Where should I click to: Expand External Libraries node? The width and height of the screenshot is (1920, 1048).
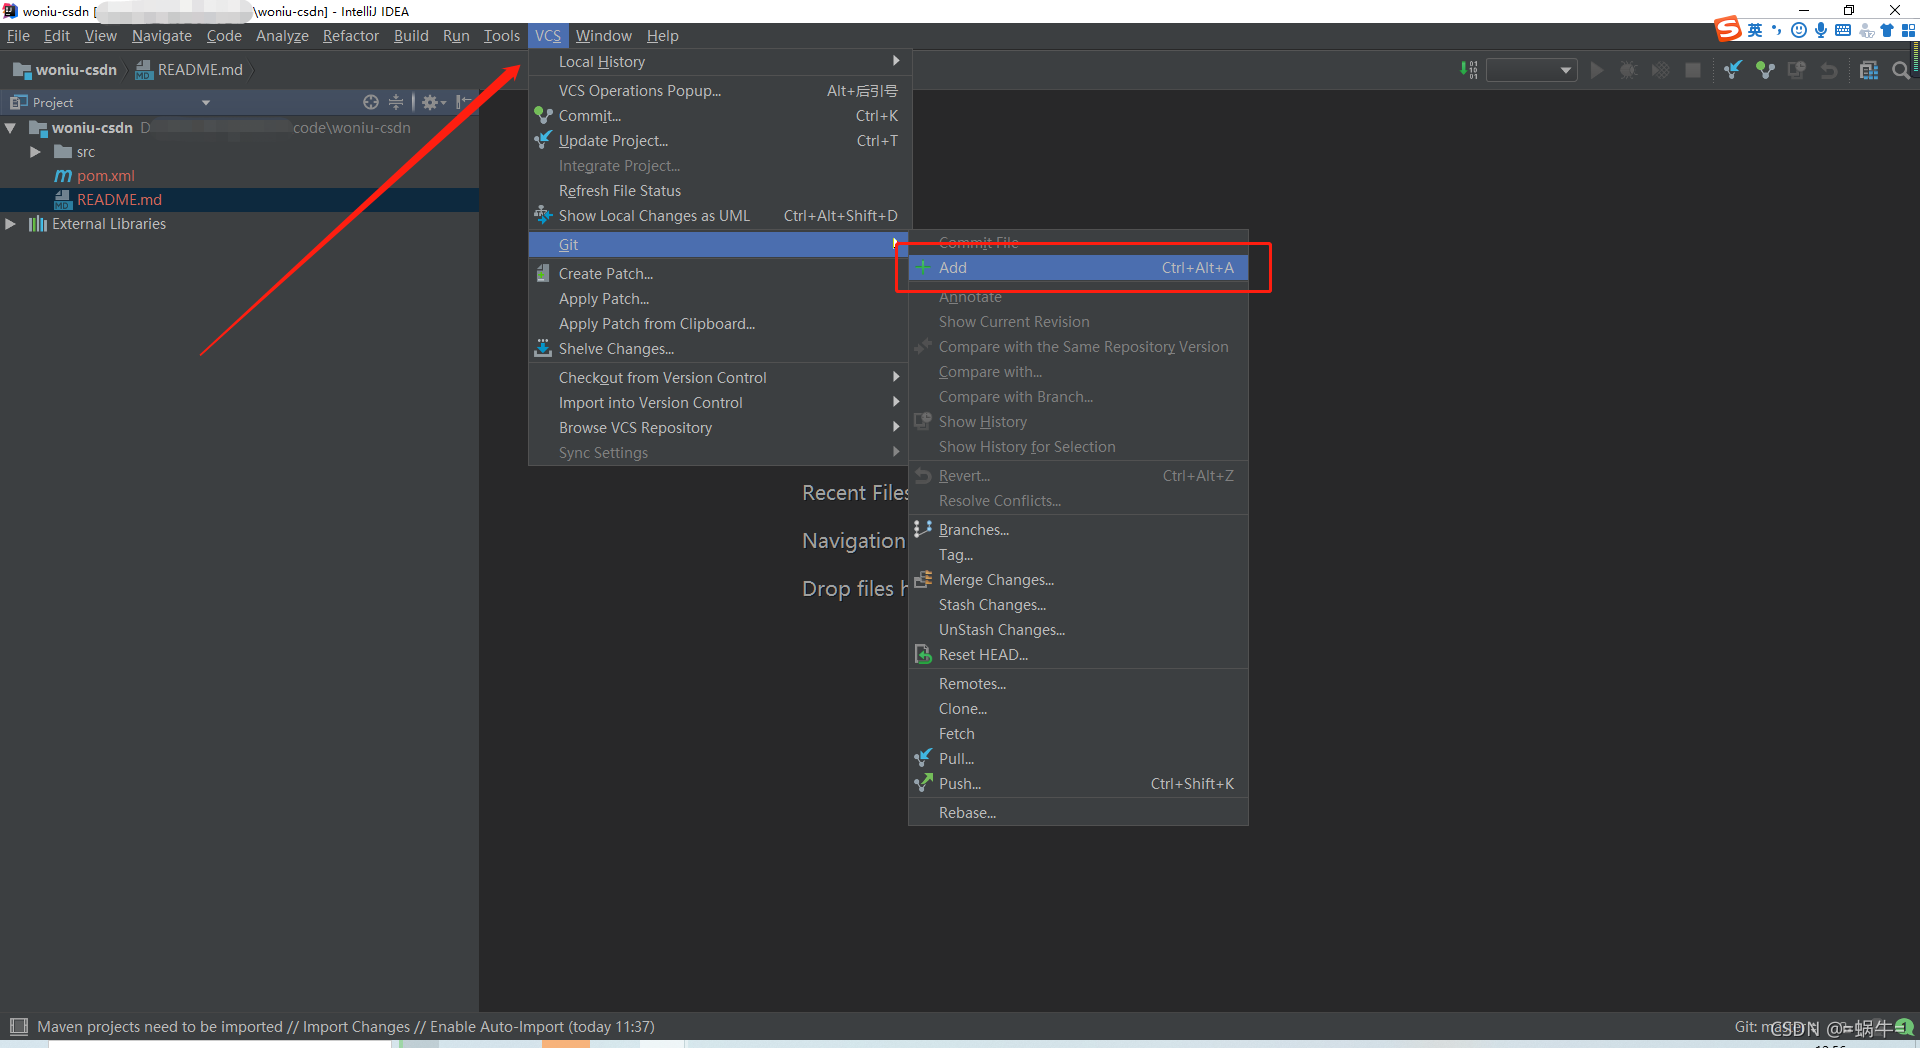pos(11,224)
